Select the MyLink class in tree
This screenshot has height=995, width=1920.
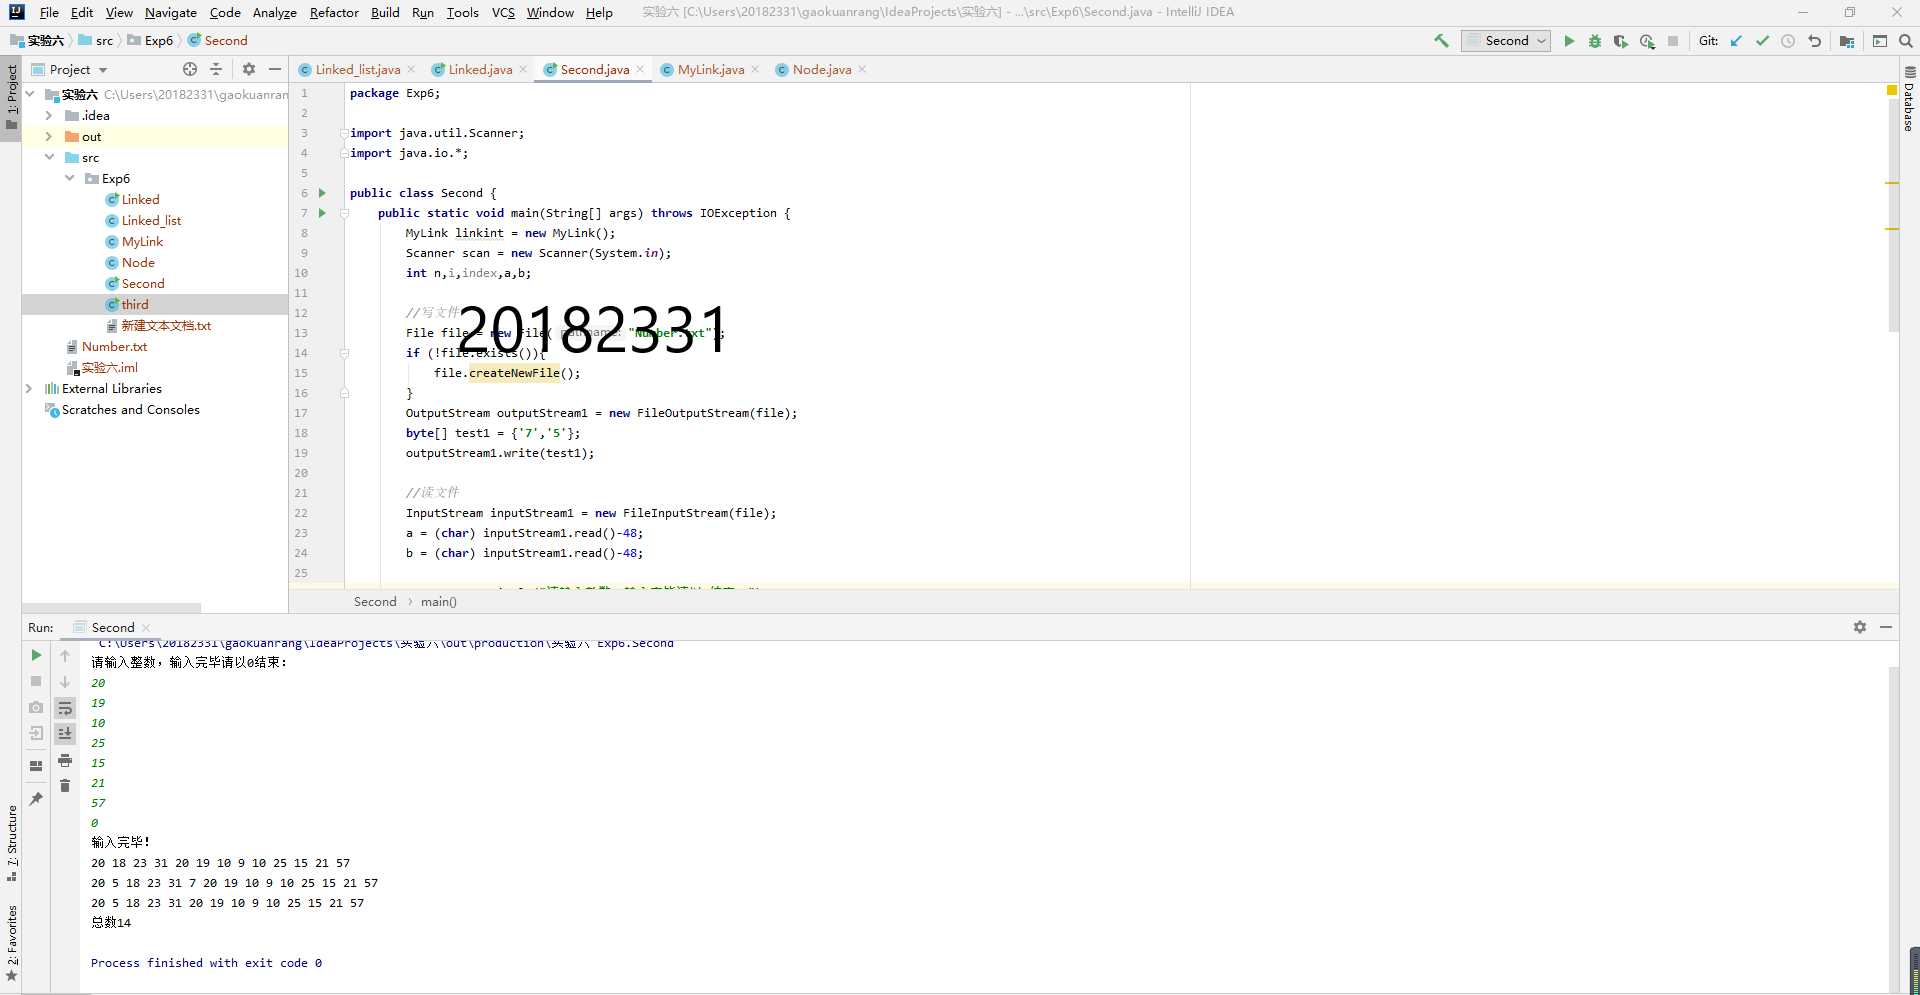[x=142, y=241]
